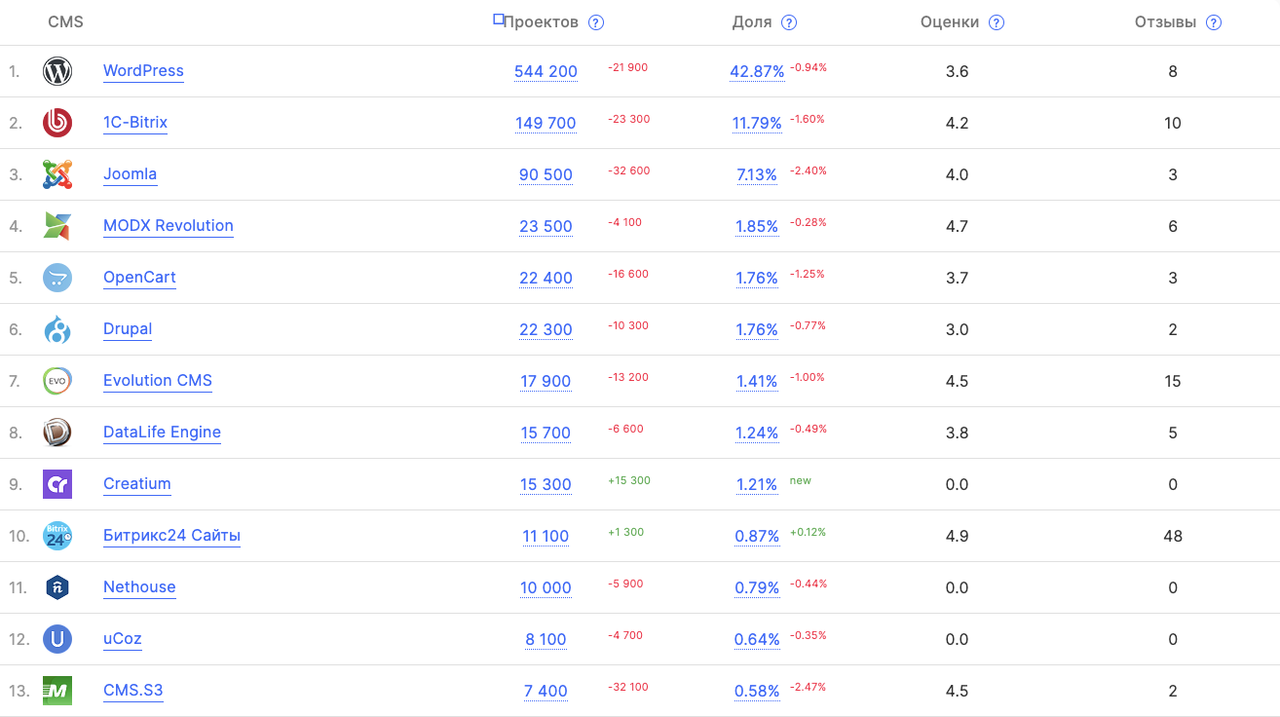The width and height of the screenshot is (1280, 717).
Task: Click Evolution CMS project count 17 900
Action: pyautogui.click(x=546, y=381)
